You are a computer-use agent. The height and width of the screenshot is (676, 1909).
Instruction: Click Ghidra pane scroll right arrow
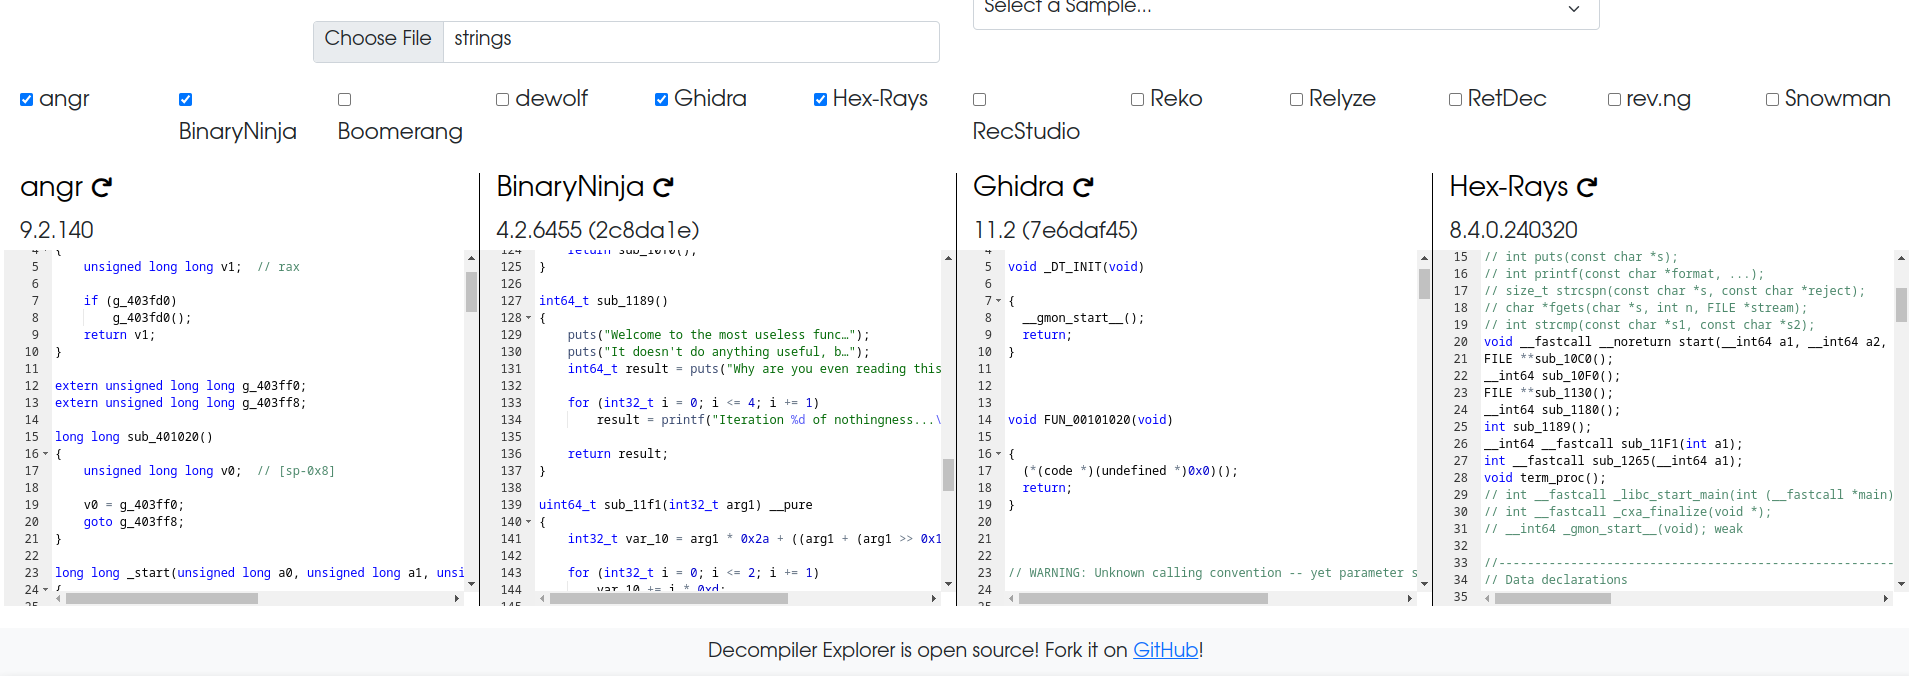point(1410,599)
